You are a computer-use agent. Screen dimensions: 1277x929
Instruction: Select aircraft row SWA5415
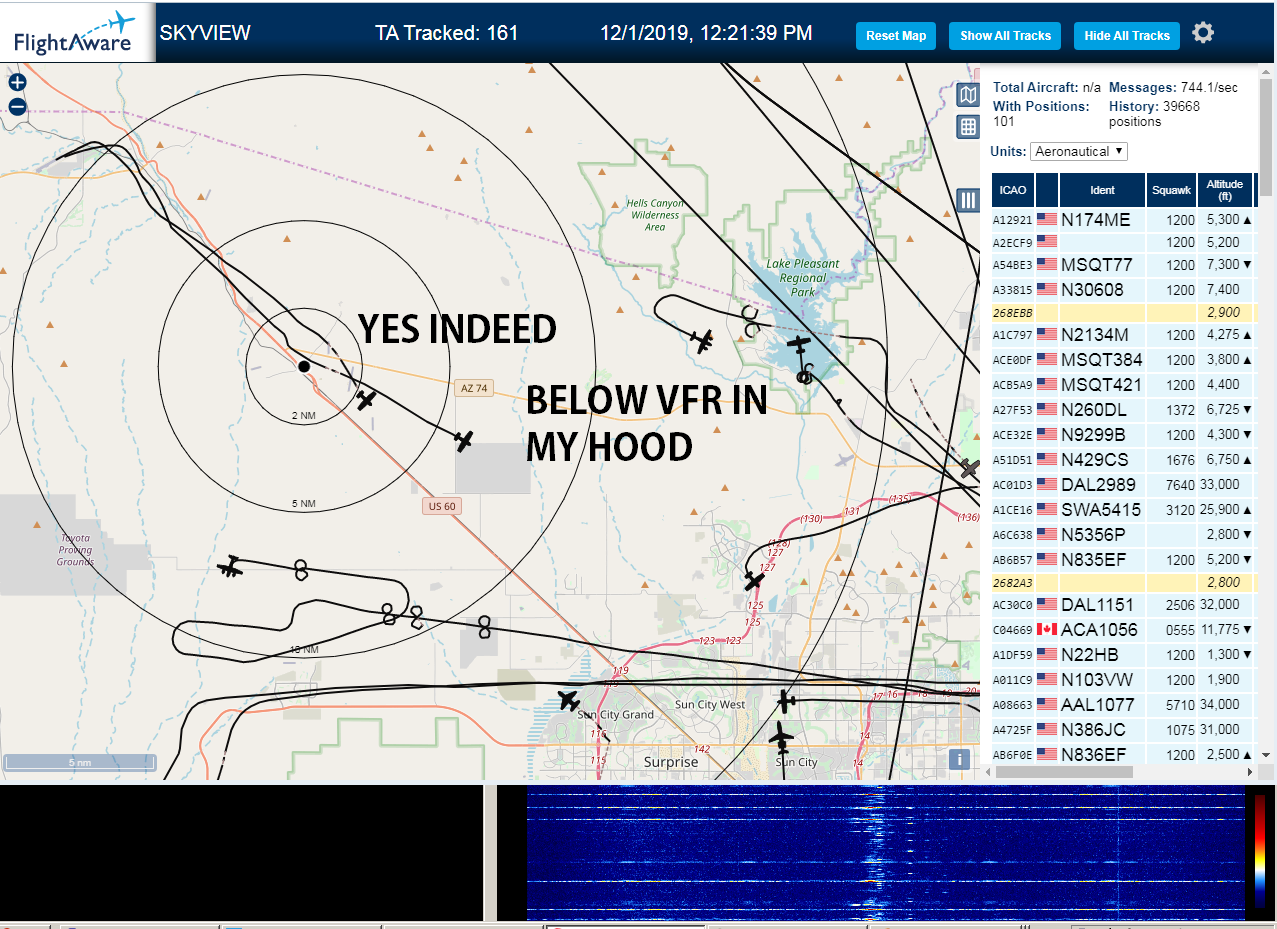[x=1122, y=510]
